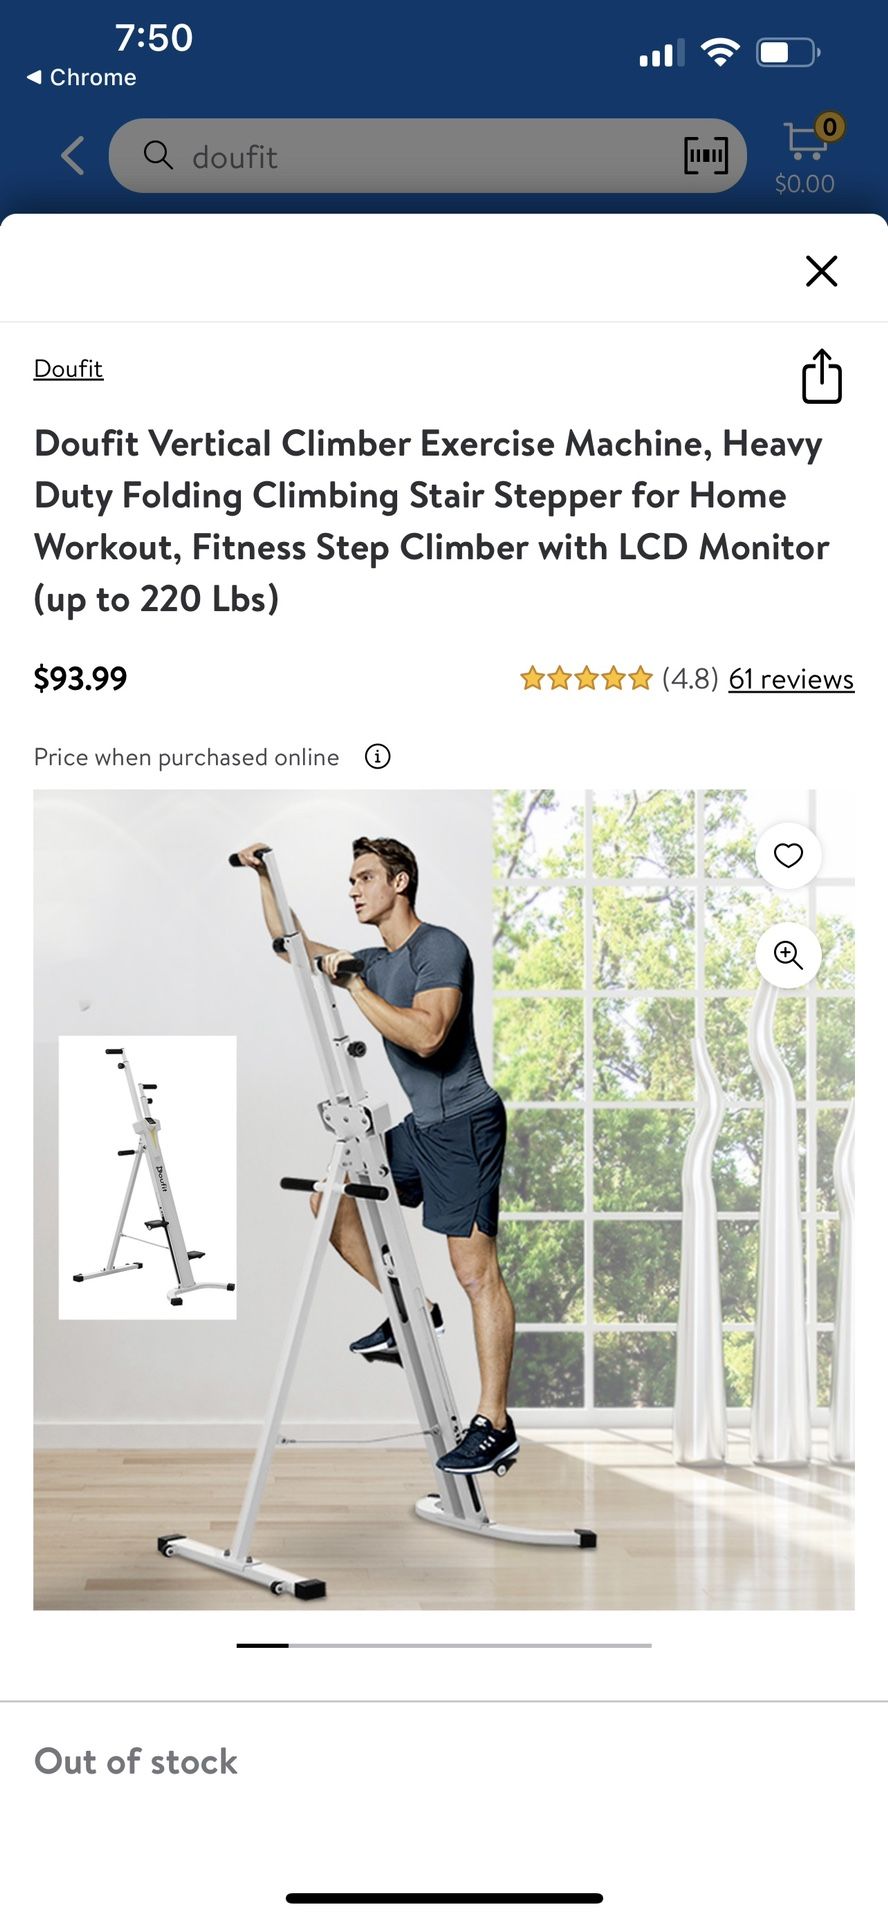The image size is (888, 1920).
Task: Tap the $93.99 price
Action: [x=80, y=679]
